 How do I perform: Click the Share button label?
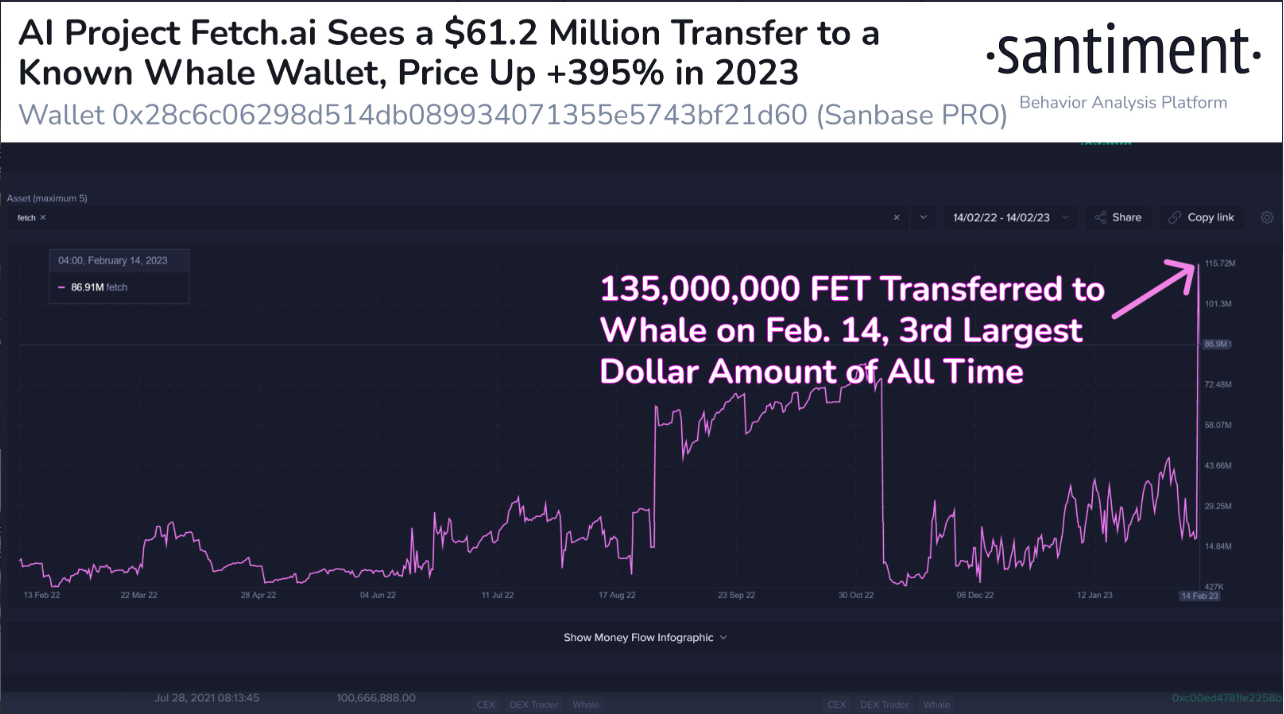(1126, 217)
